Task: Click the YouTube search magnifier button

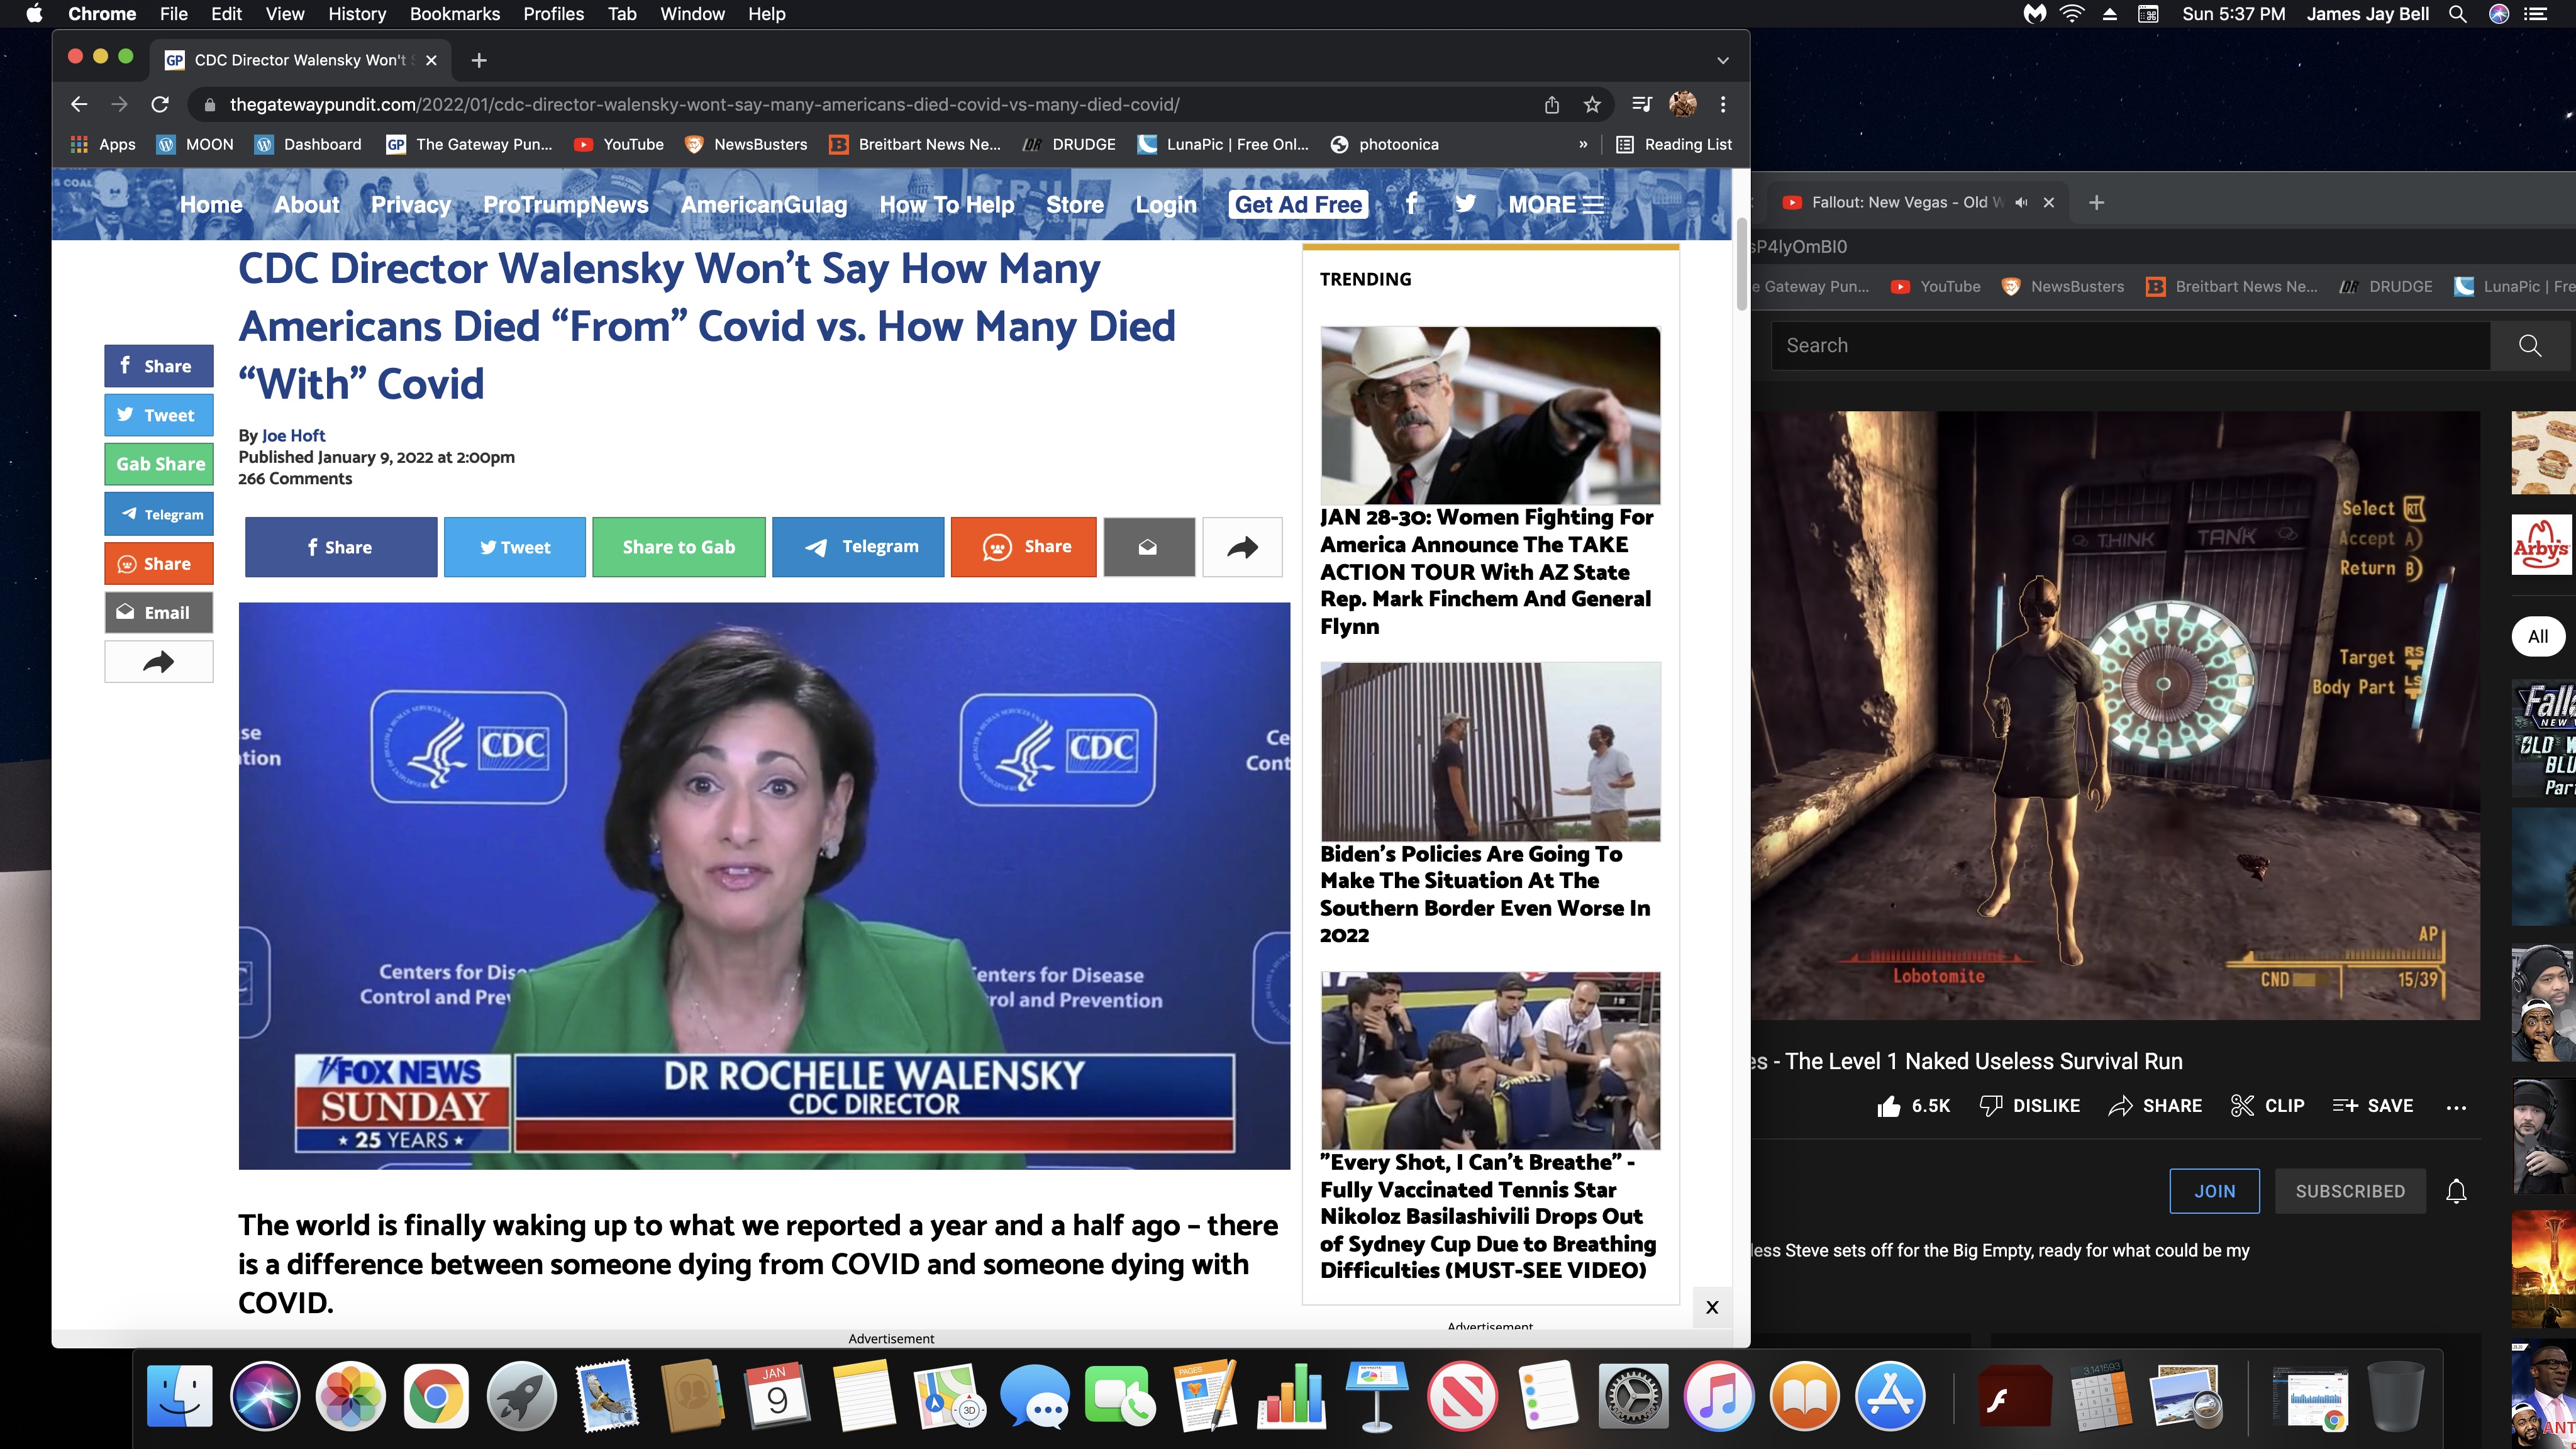Action: point(2530,345)
